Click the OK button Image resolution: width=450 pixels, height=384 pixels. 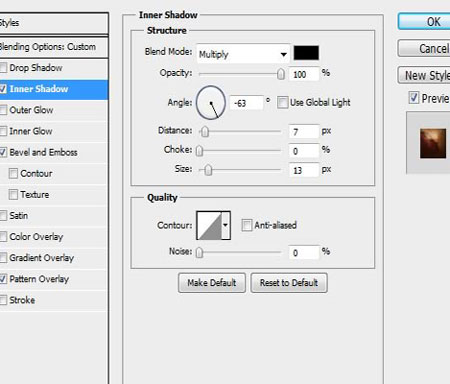[x=424, y=22]
